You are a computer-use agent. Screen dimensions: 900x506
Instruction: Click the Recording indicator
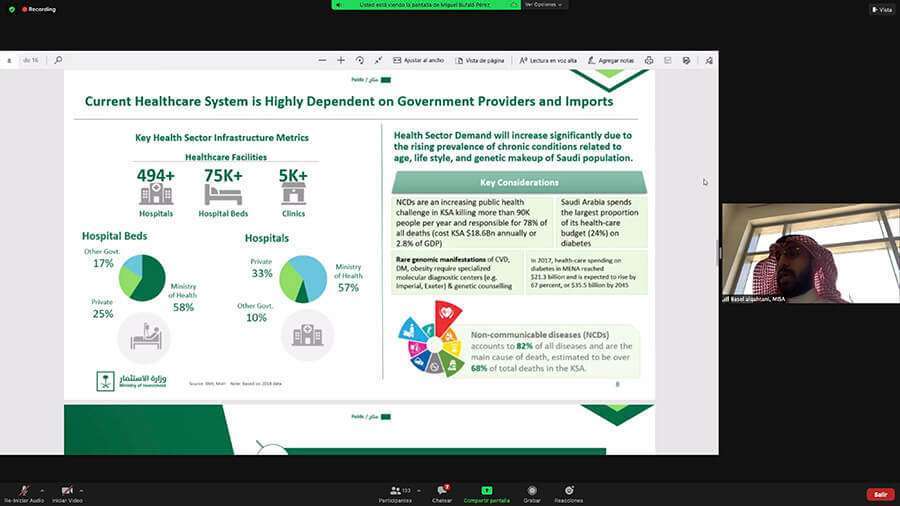pyautogui.click(x=39, y=10)
